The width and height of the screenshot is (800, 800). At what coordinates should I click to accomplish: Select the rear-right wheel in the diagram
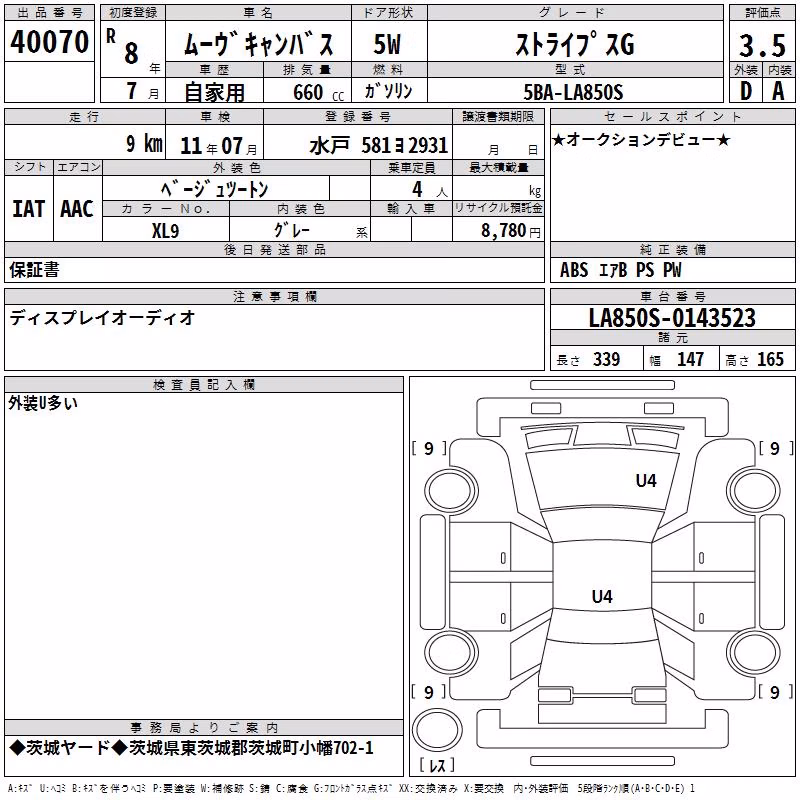[x=755, y=653]
